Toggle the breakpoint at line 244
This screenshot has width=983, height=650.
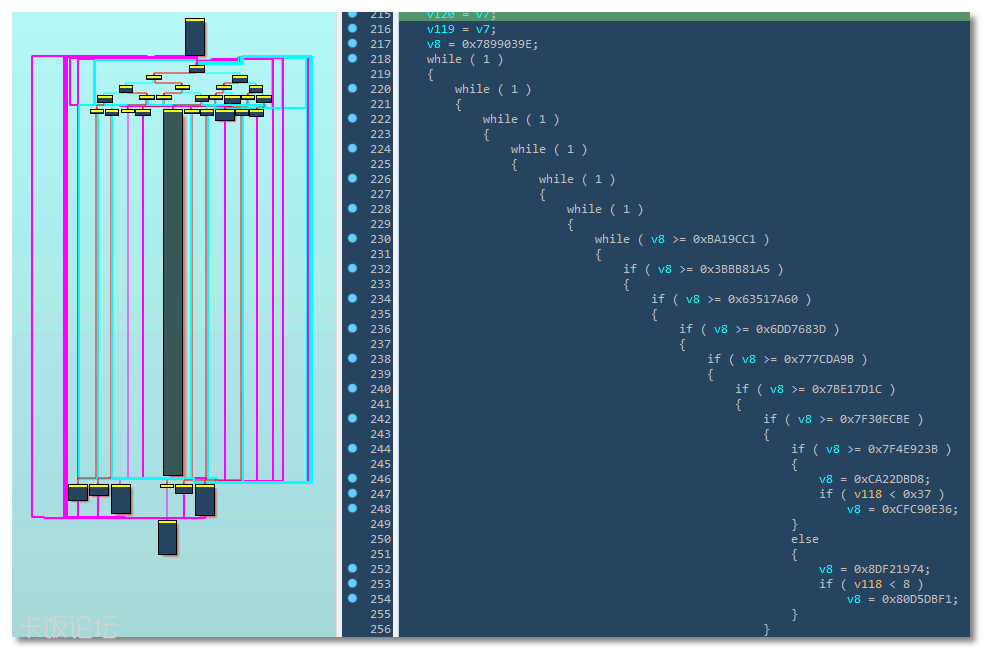351,449
